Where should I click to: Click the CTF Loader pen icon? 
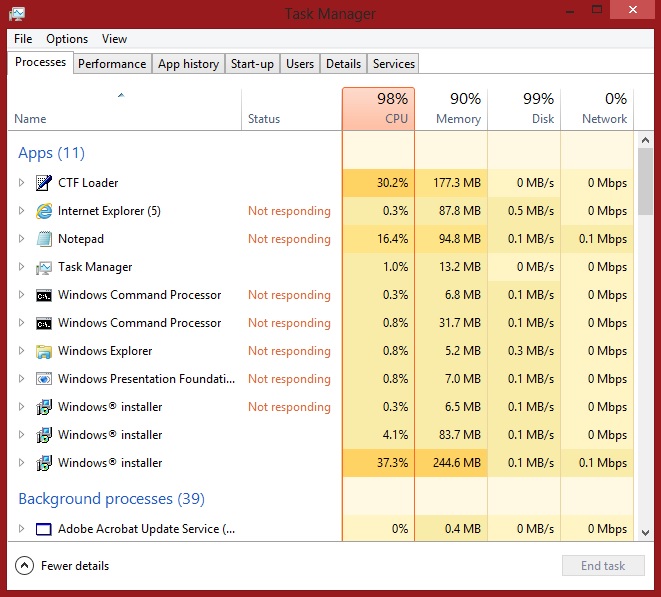point(44,183)
